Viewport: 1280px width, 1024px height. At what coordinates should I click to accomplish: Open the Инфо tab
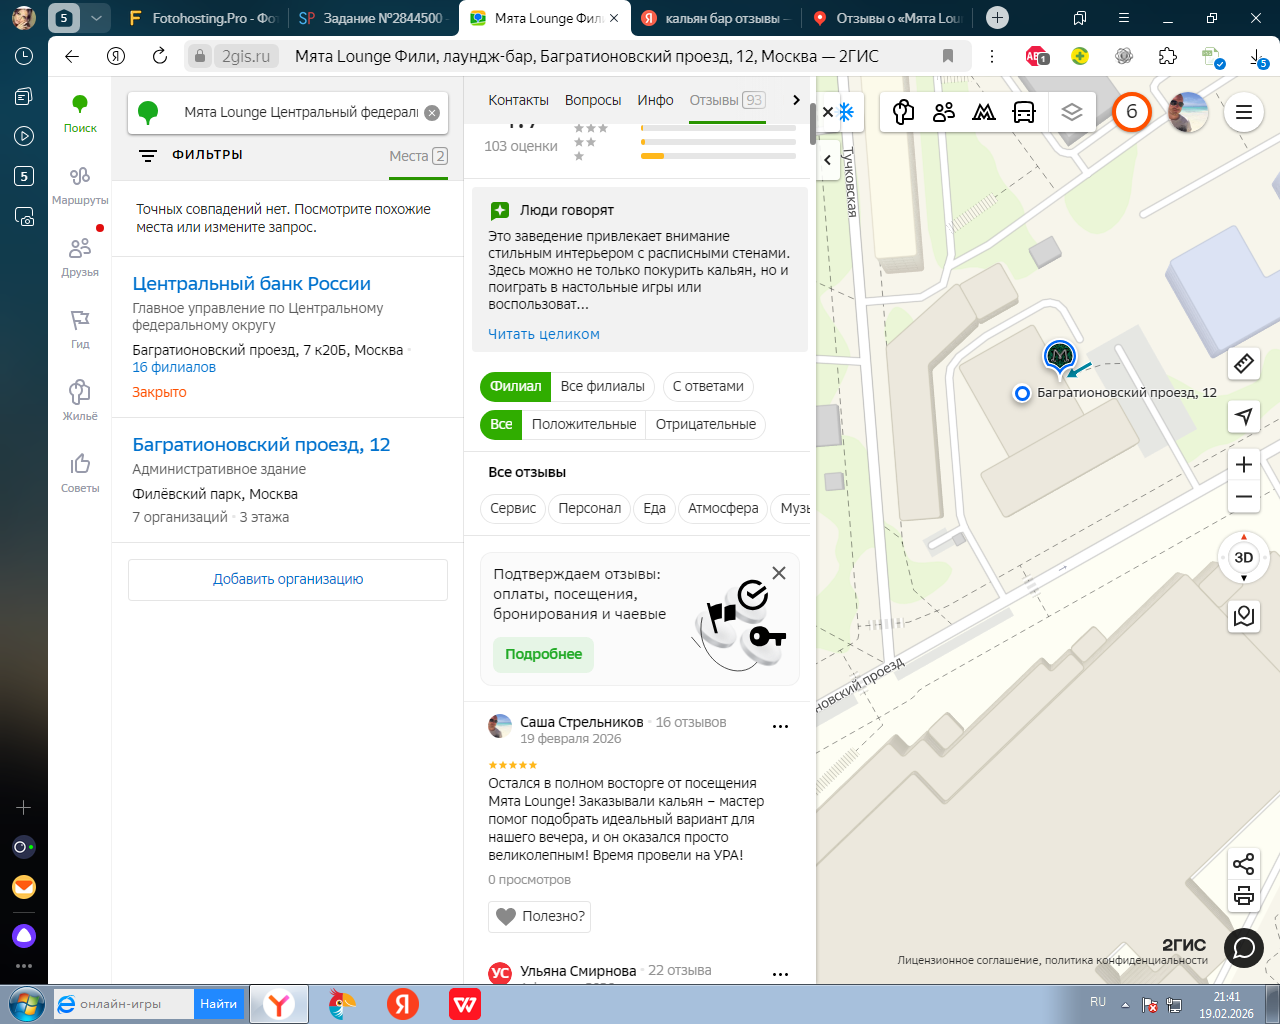[655, 101]
